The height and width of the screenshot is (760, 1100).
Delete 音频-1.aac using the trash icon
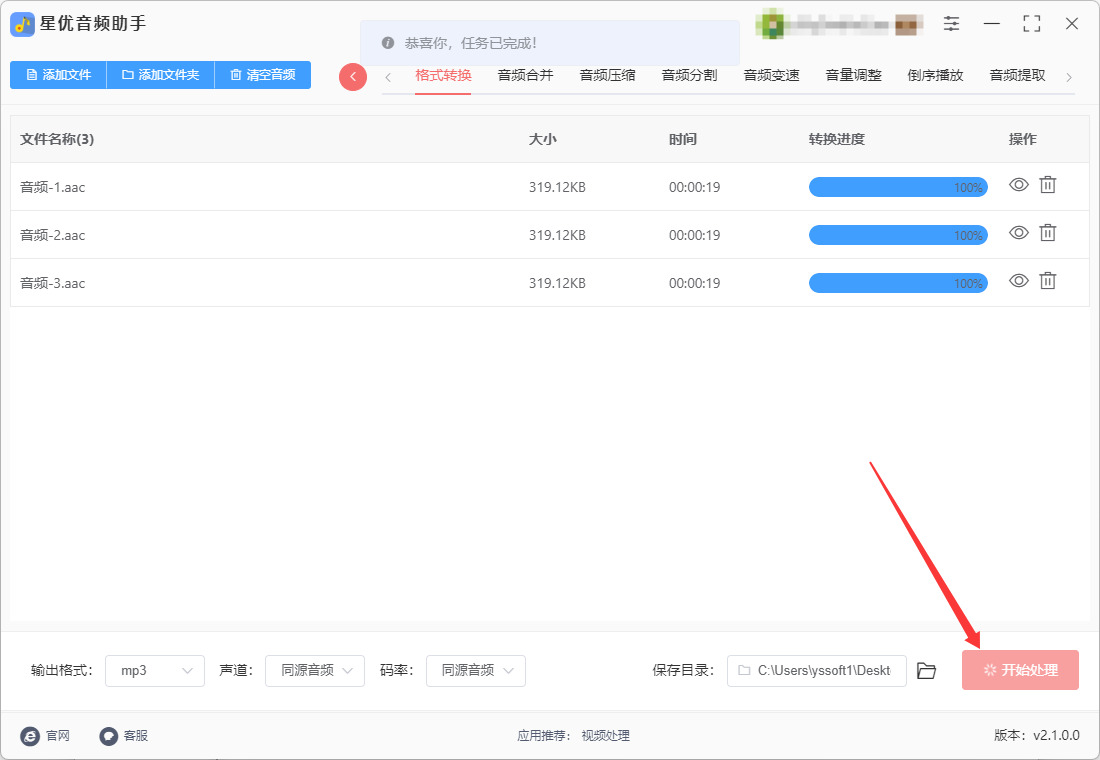(1047, 185)
